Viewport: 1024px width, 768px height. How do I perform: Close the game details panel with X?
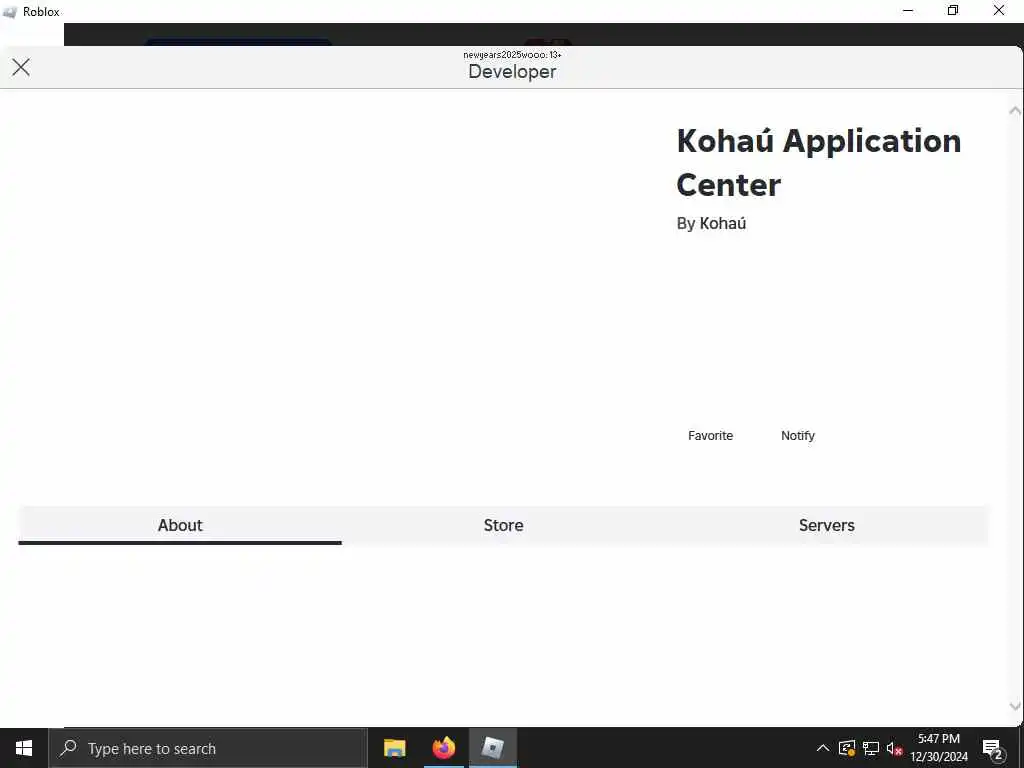click(x=21, y=67)
